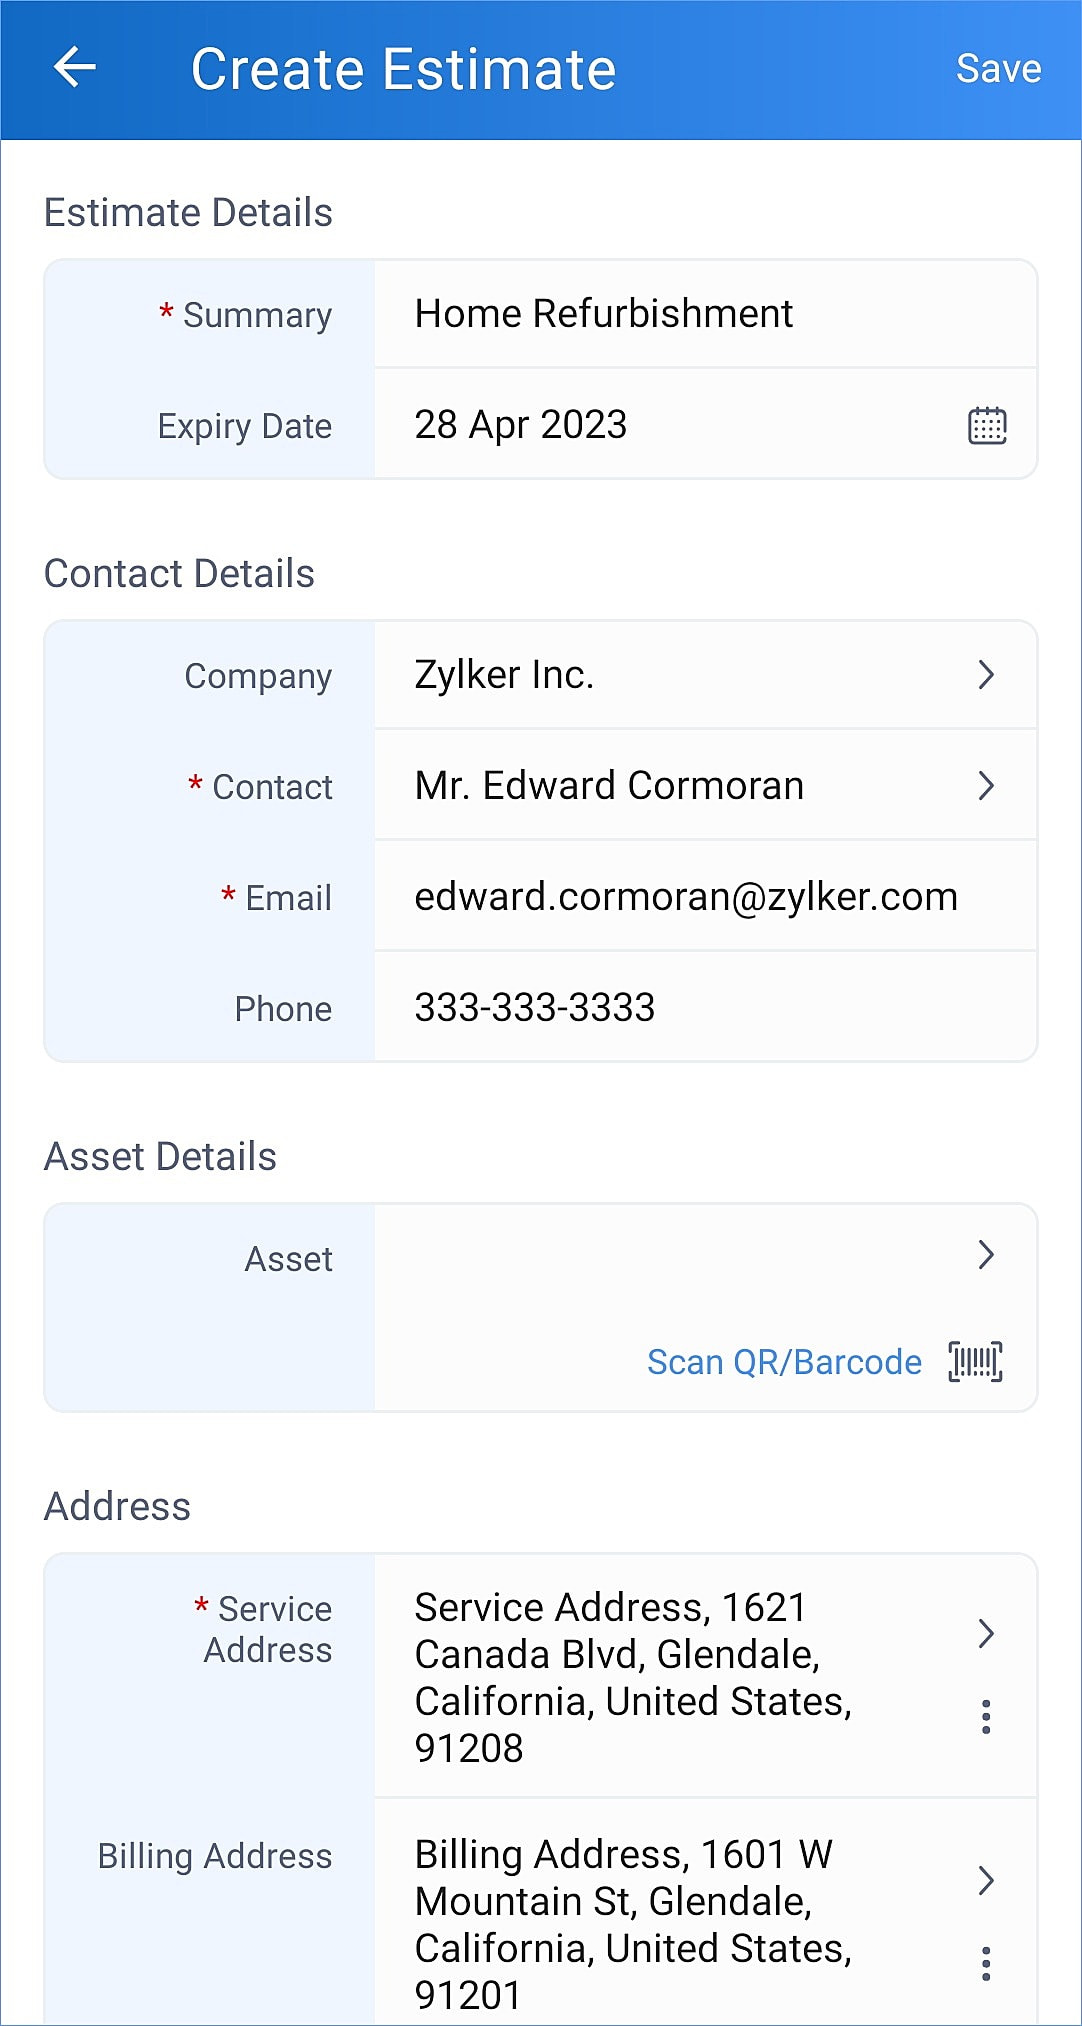Select Zylker Inc. company entry
This screenshot has width=1082, height=2026.
point(504,675)
